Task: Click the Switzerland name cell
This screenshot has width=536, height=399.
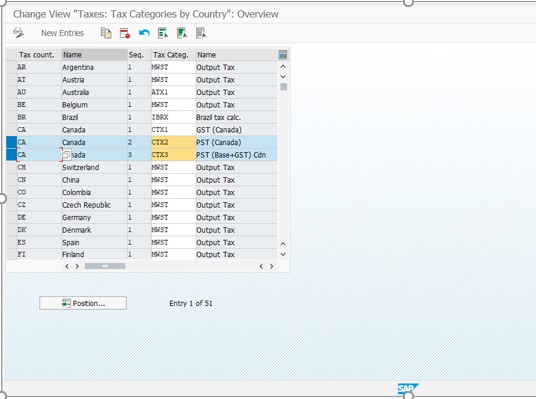Action: (94, 167)
